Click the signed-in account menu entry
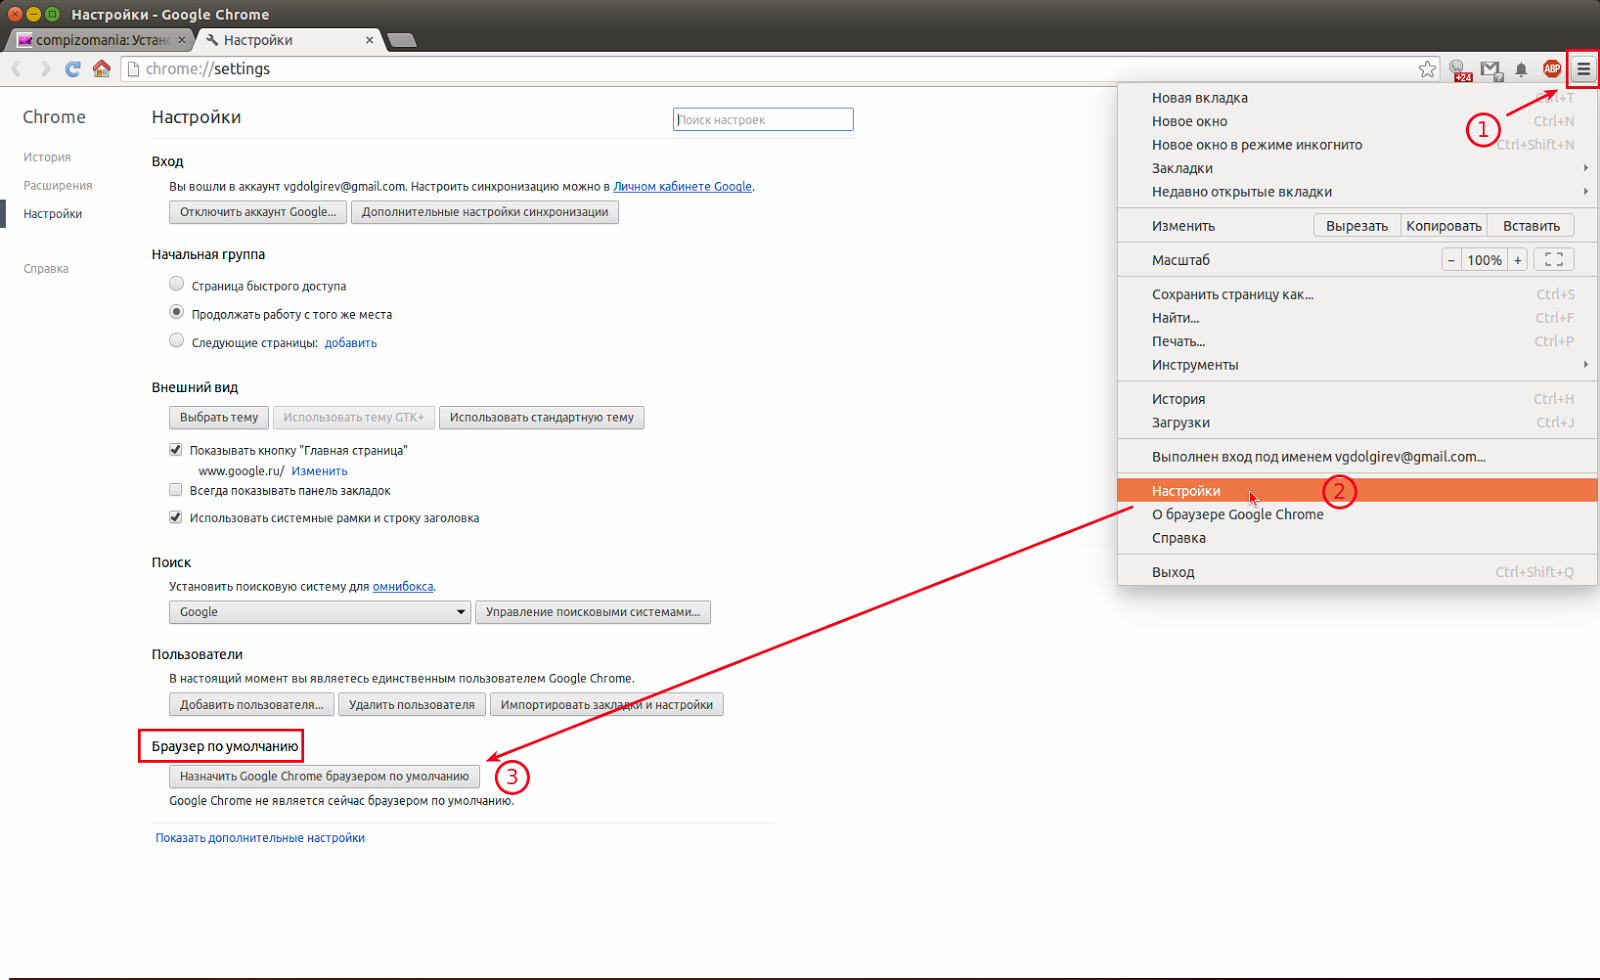Viewport: 1600px width, 980px height. pos(1357,457)
